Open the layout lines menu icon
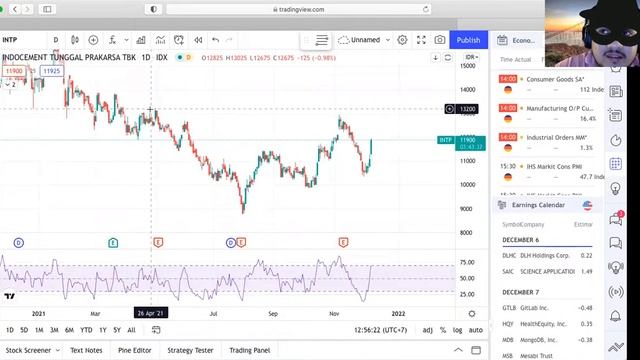This screenshot has height=360, width=640. 322,40
